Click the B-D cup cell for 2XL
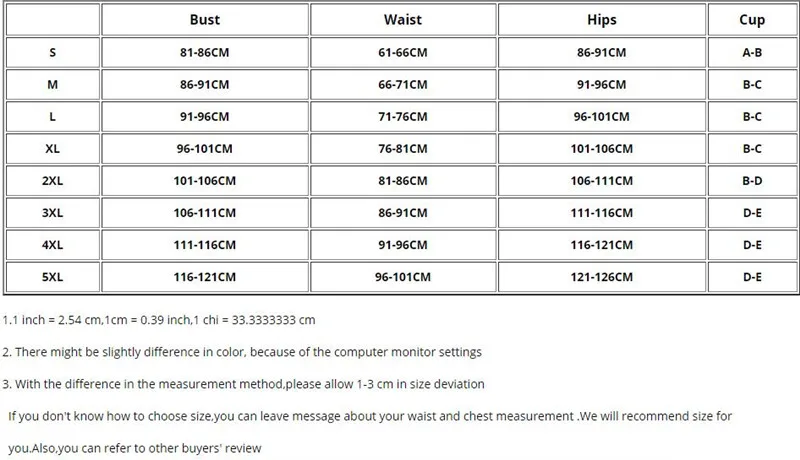The image size is (800, 460). click(x=752, y=181)
